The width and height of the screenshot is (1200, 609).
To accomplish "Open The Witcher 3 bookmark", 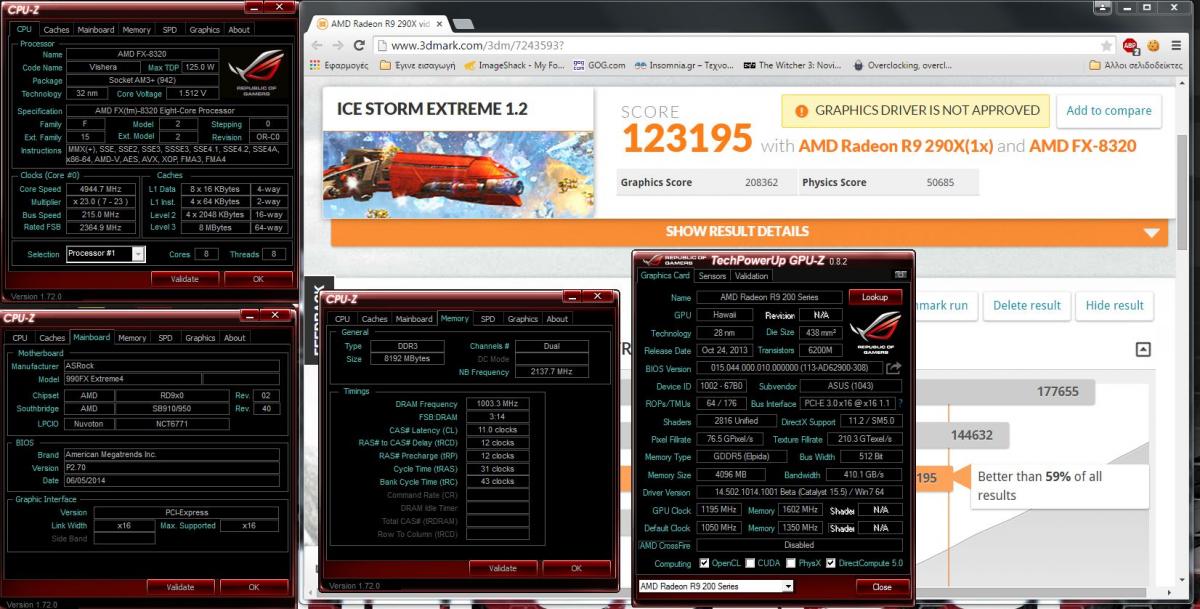I will (792, 65).
